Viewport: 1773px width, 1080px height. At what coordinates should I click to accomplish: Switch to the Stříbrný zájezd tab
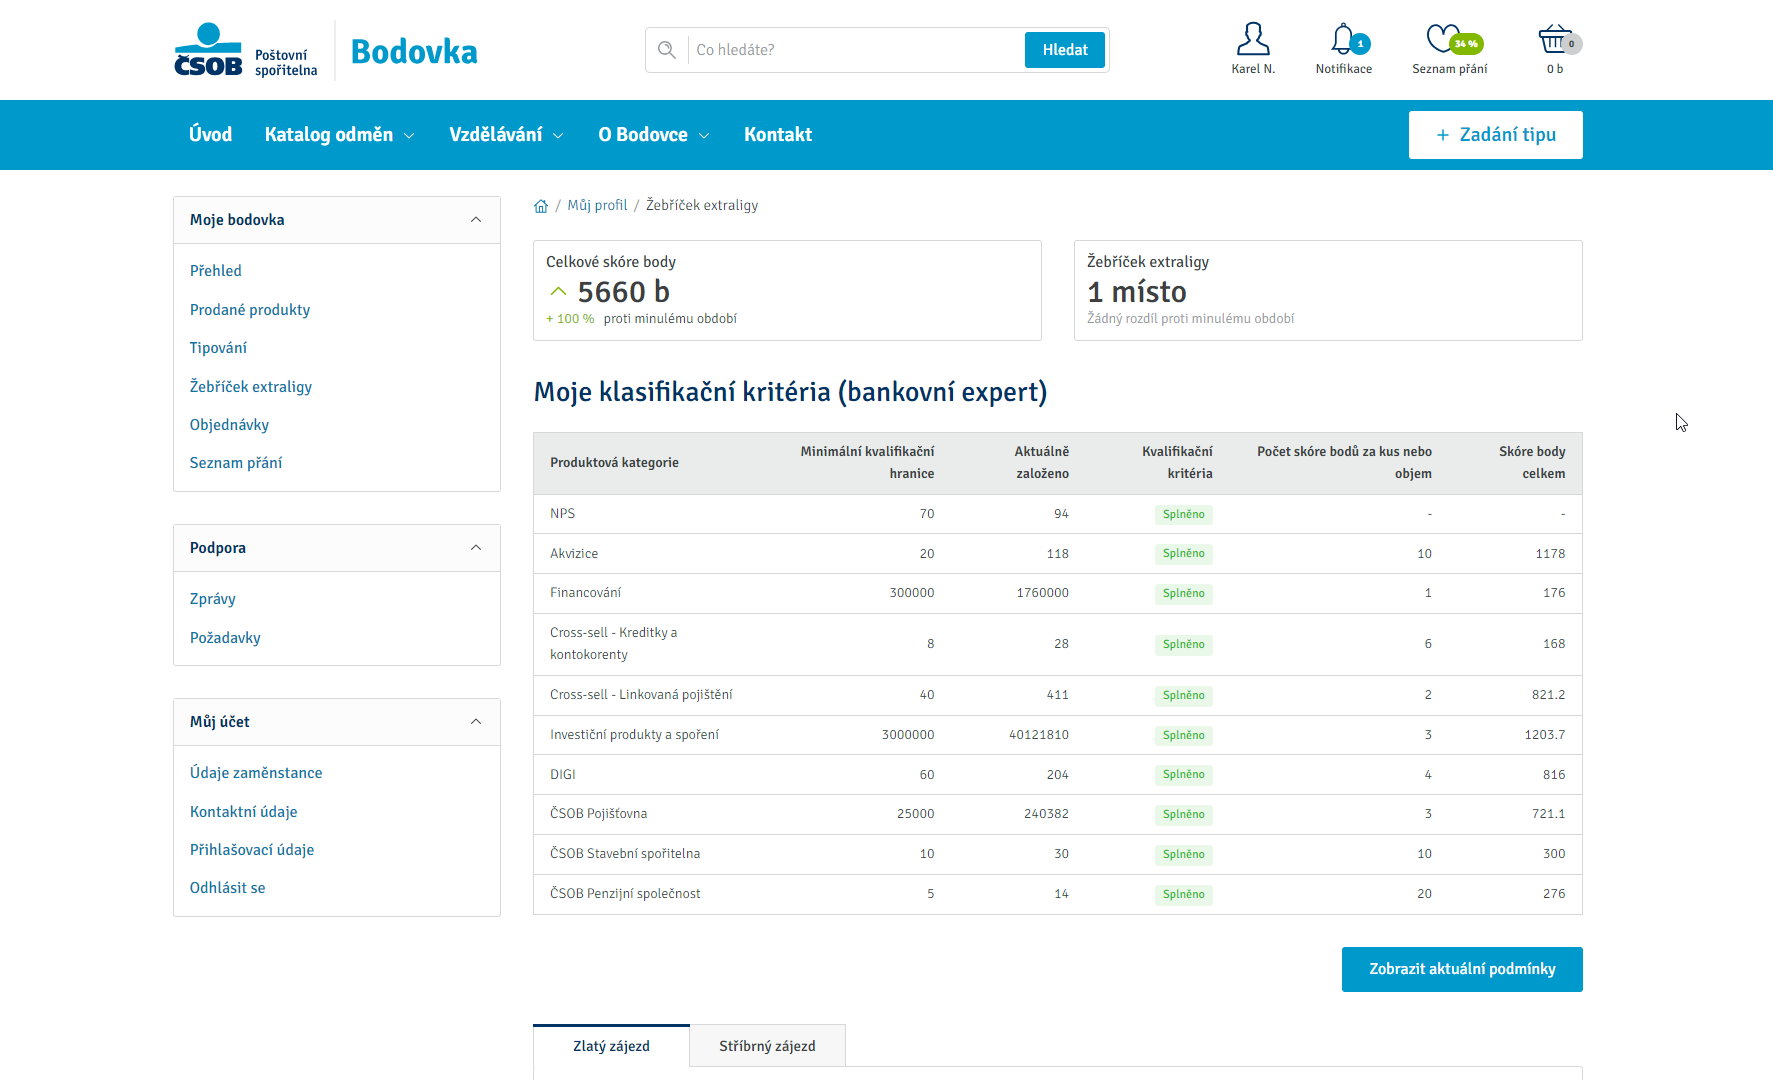click(x=767, y=1046)
